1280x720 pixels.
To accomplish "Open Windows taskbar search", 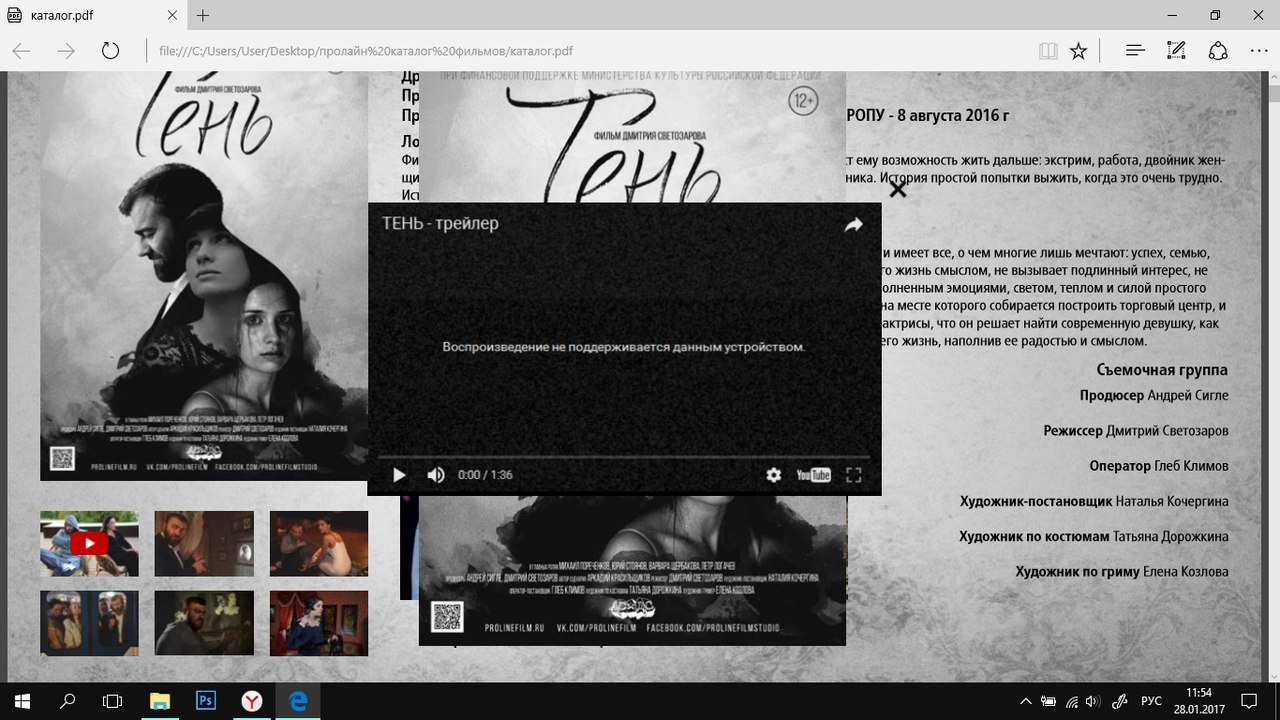I will (68, 701).
